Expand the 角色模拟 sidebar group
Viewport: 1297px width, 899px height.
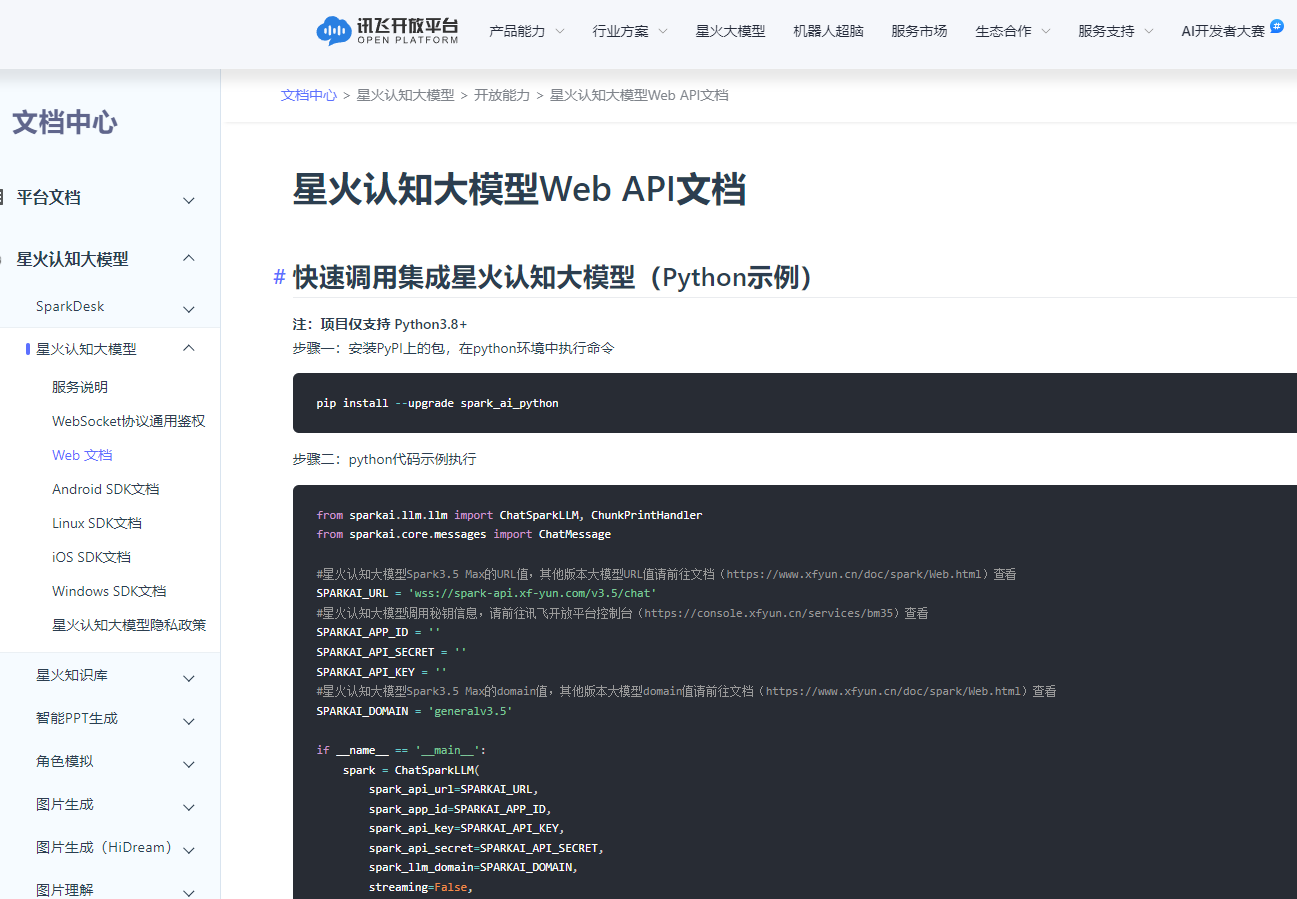click(x=189, y=764)
